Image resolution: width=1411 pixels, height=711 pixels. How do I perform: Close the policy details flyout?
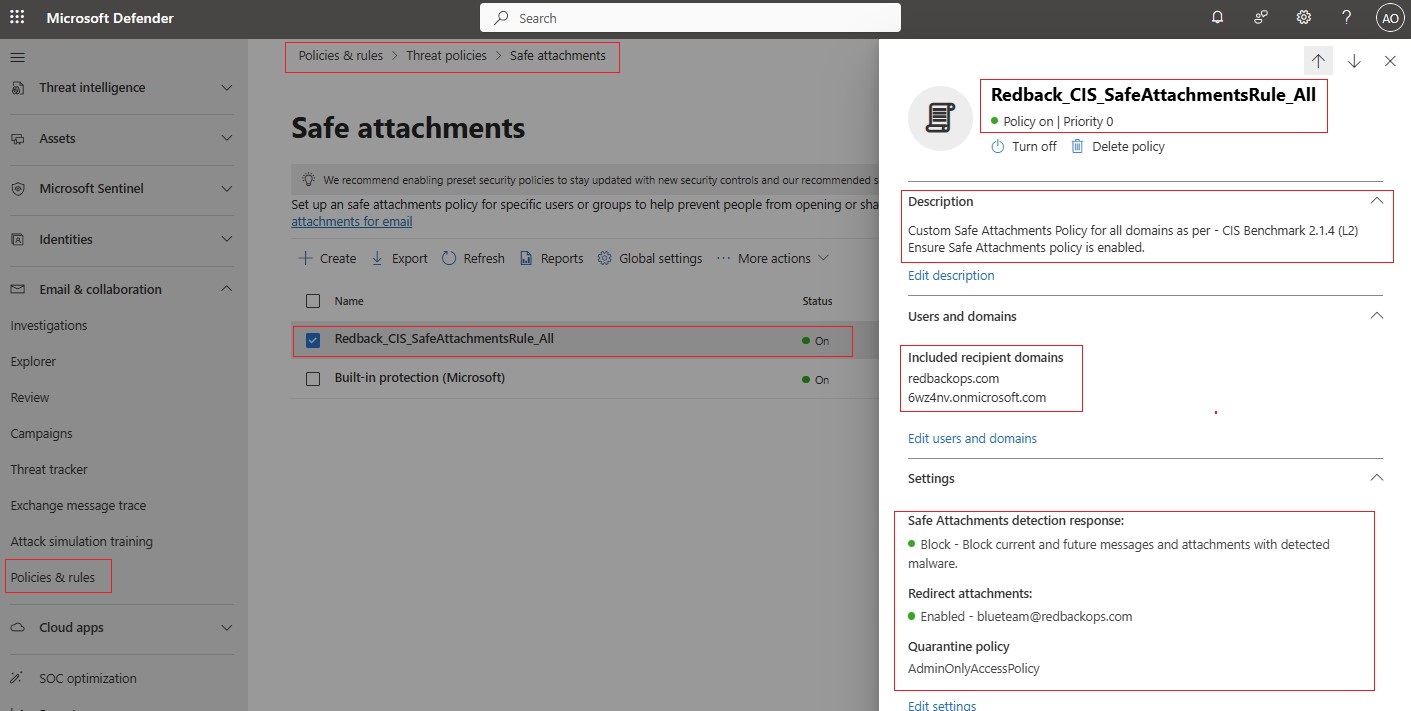click(x=1390, y=61)
